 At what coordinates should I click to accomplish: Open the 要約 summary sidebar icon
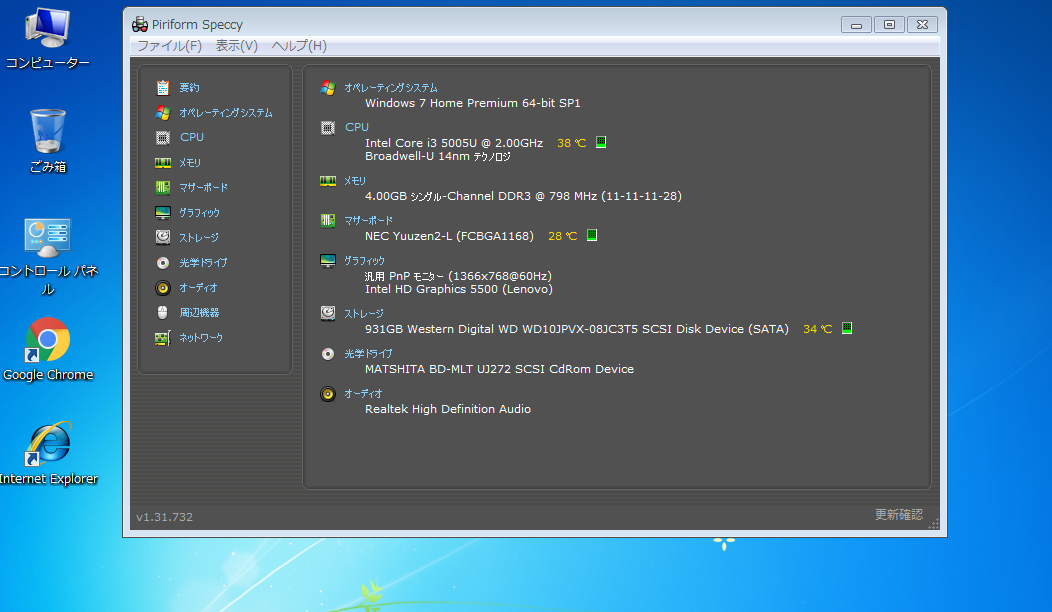tap(162, 87)
